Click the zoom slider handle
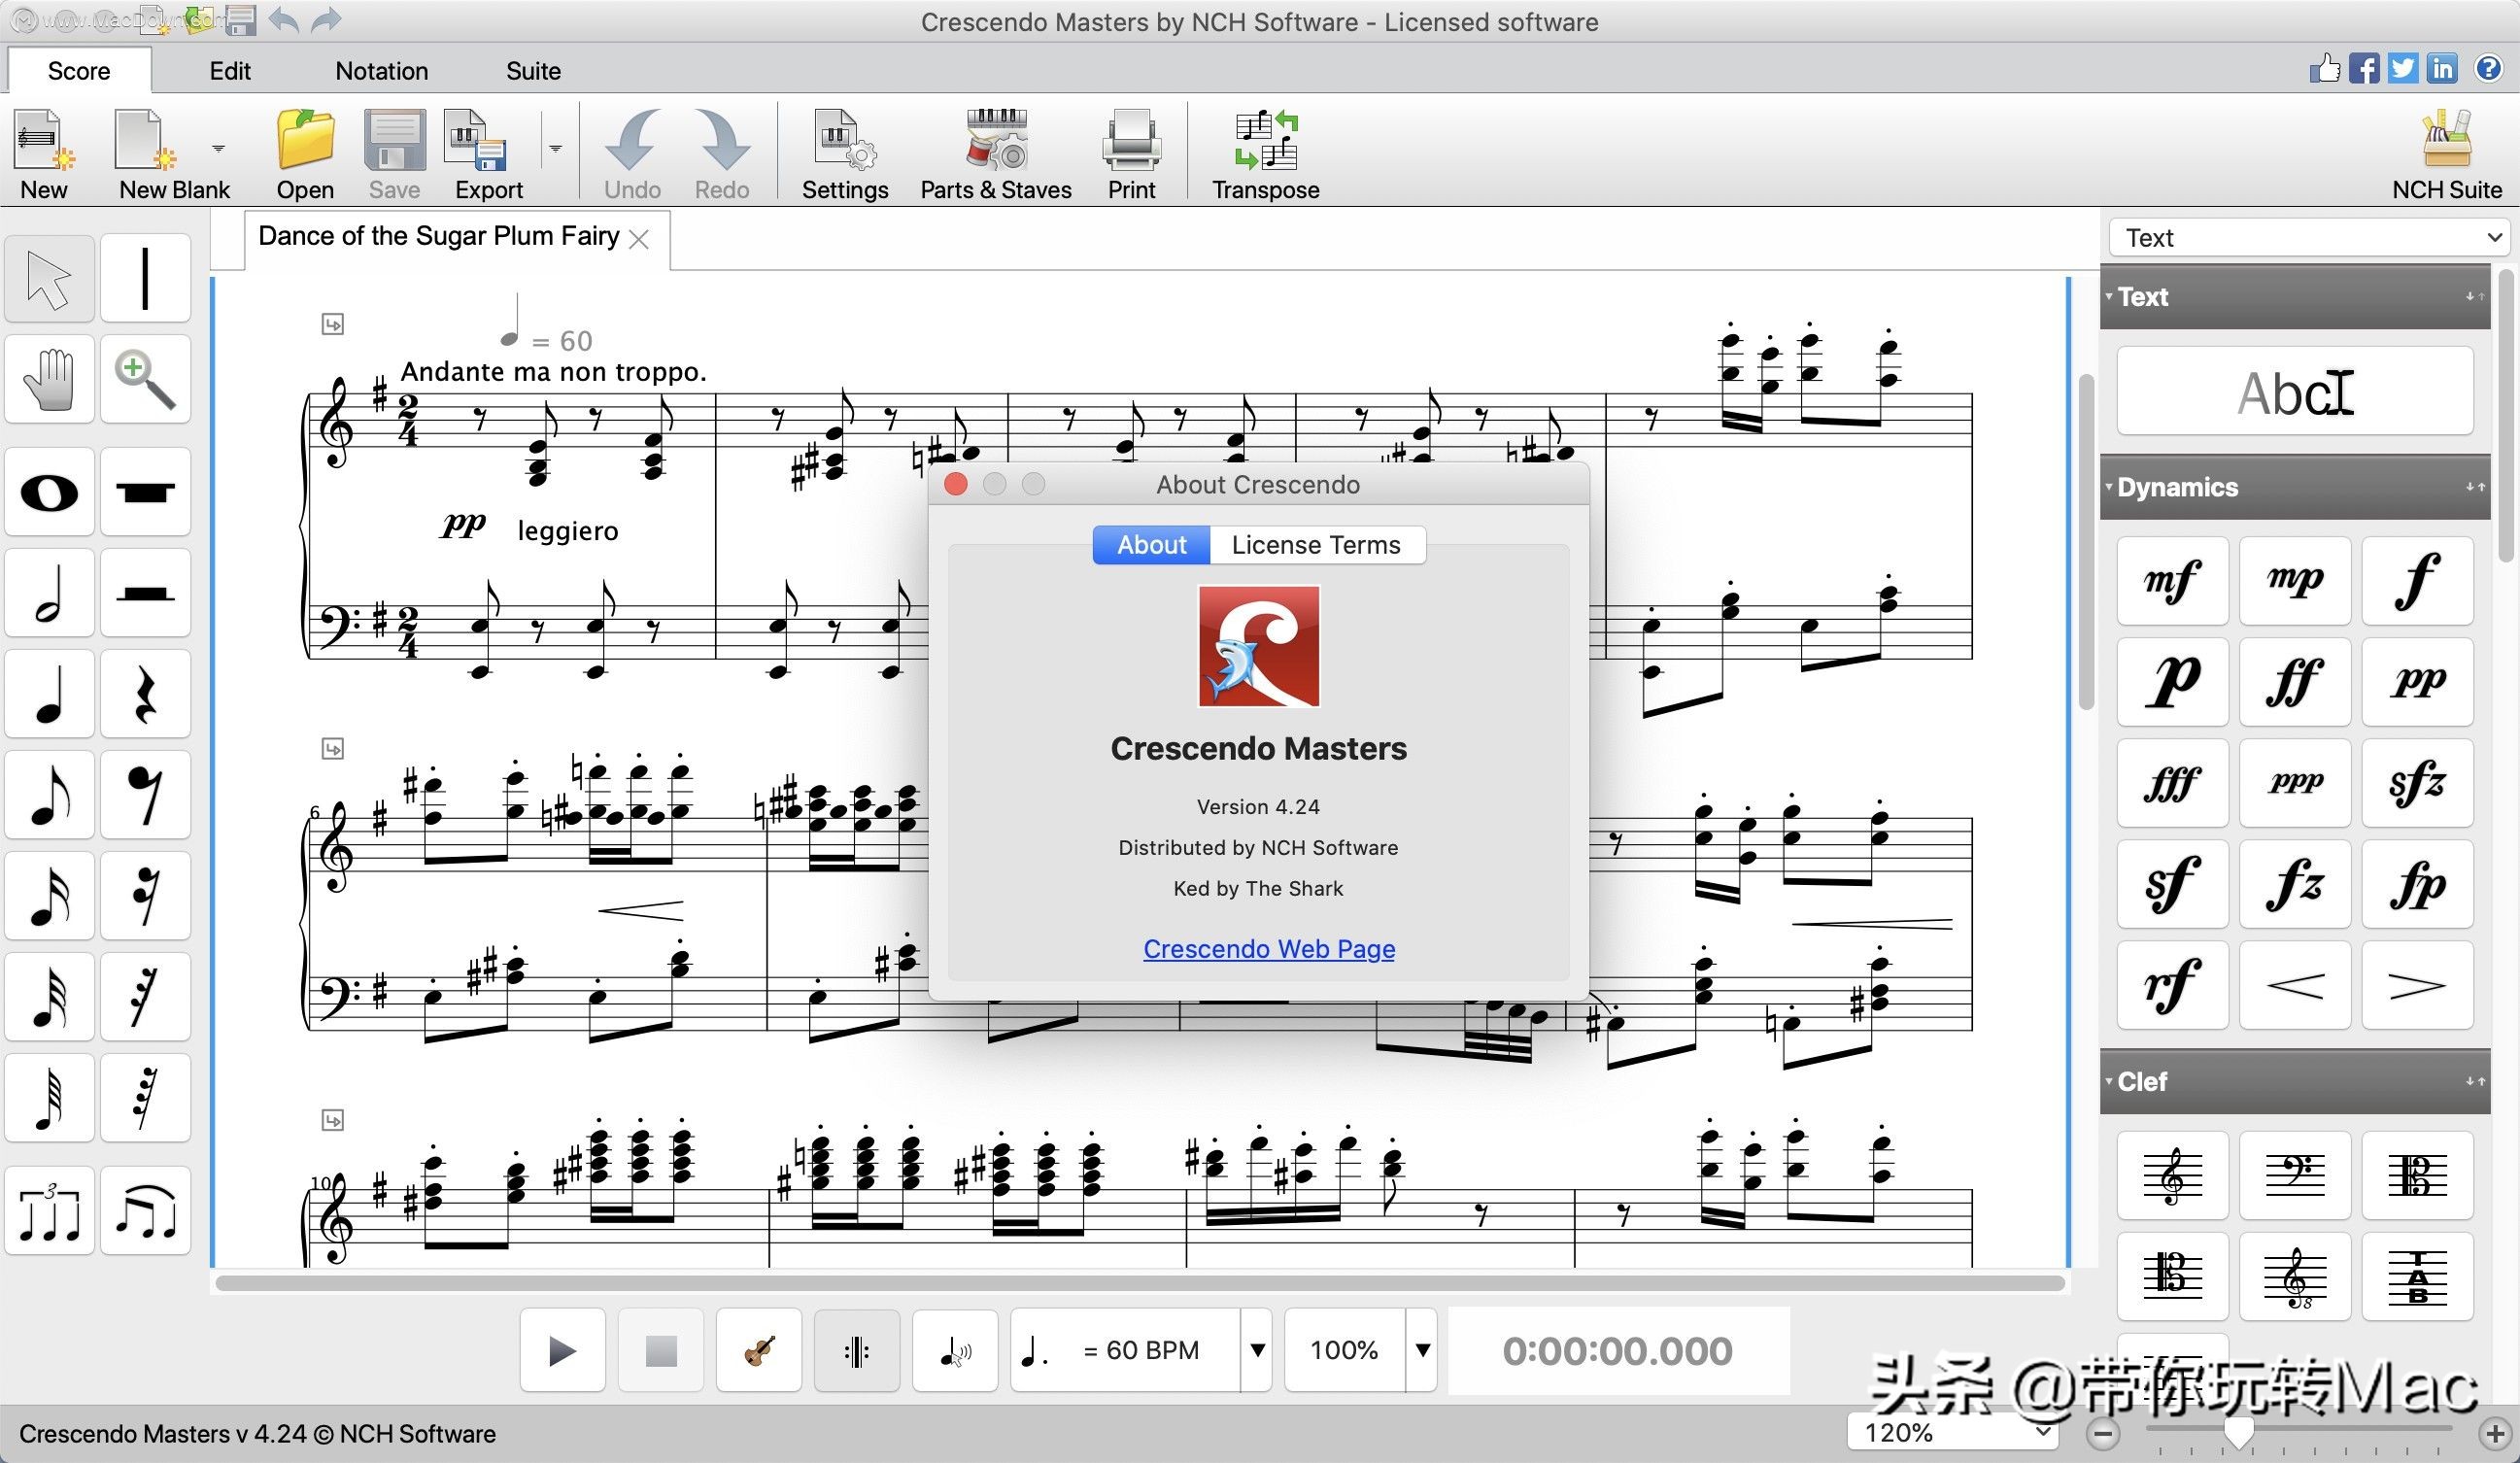 (x=2238, y=1432)
